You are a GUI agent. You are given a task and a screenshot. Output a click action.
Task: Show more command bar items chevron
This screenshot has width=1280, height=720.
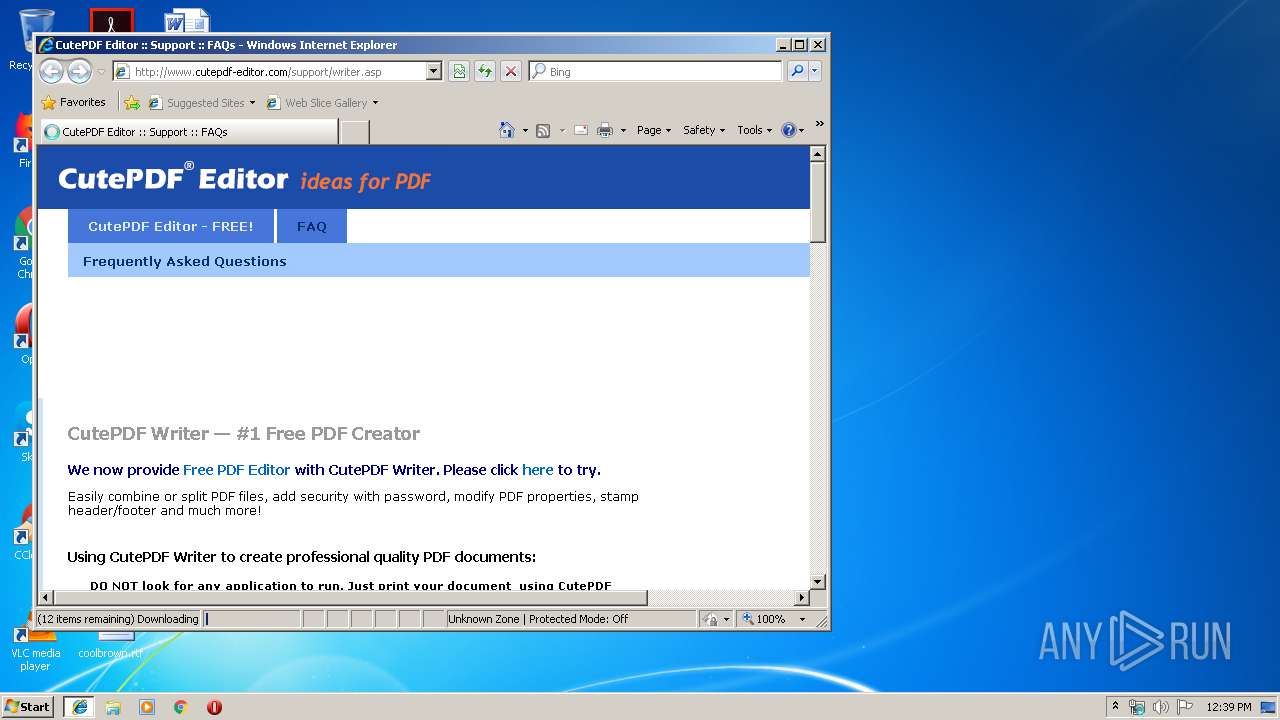click(x=819, y=124)
